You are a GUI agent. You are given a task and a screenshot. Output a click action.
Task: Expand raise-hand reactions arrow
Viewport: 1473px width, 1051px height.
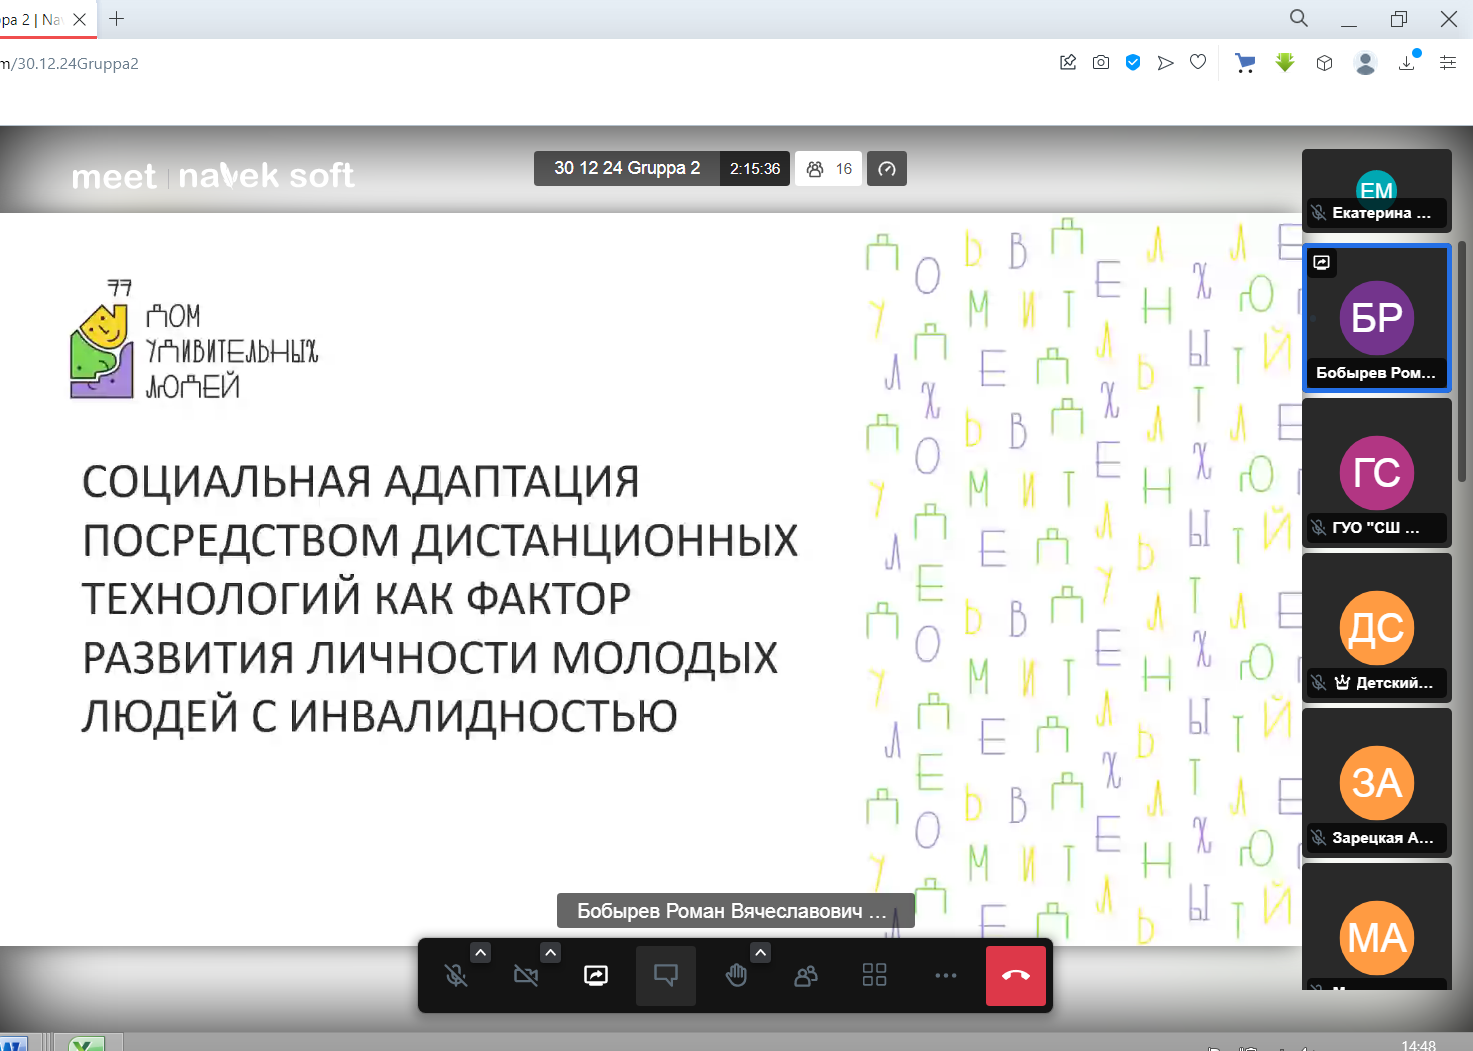click(x=761, y=953)
